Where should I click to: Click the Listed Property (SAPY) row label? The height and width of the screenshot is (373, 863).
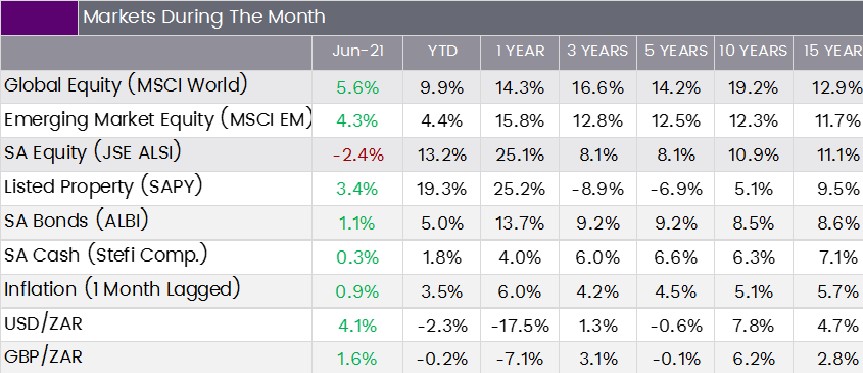point(103,187)
